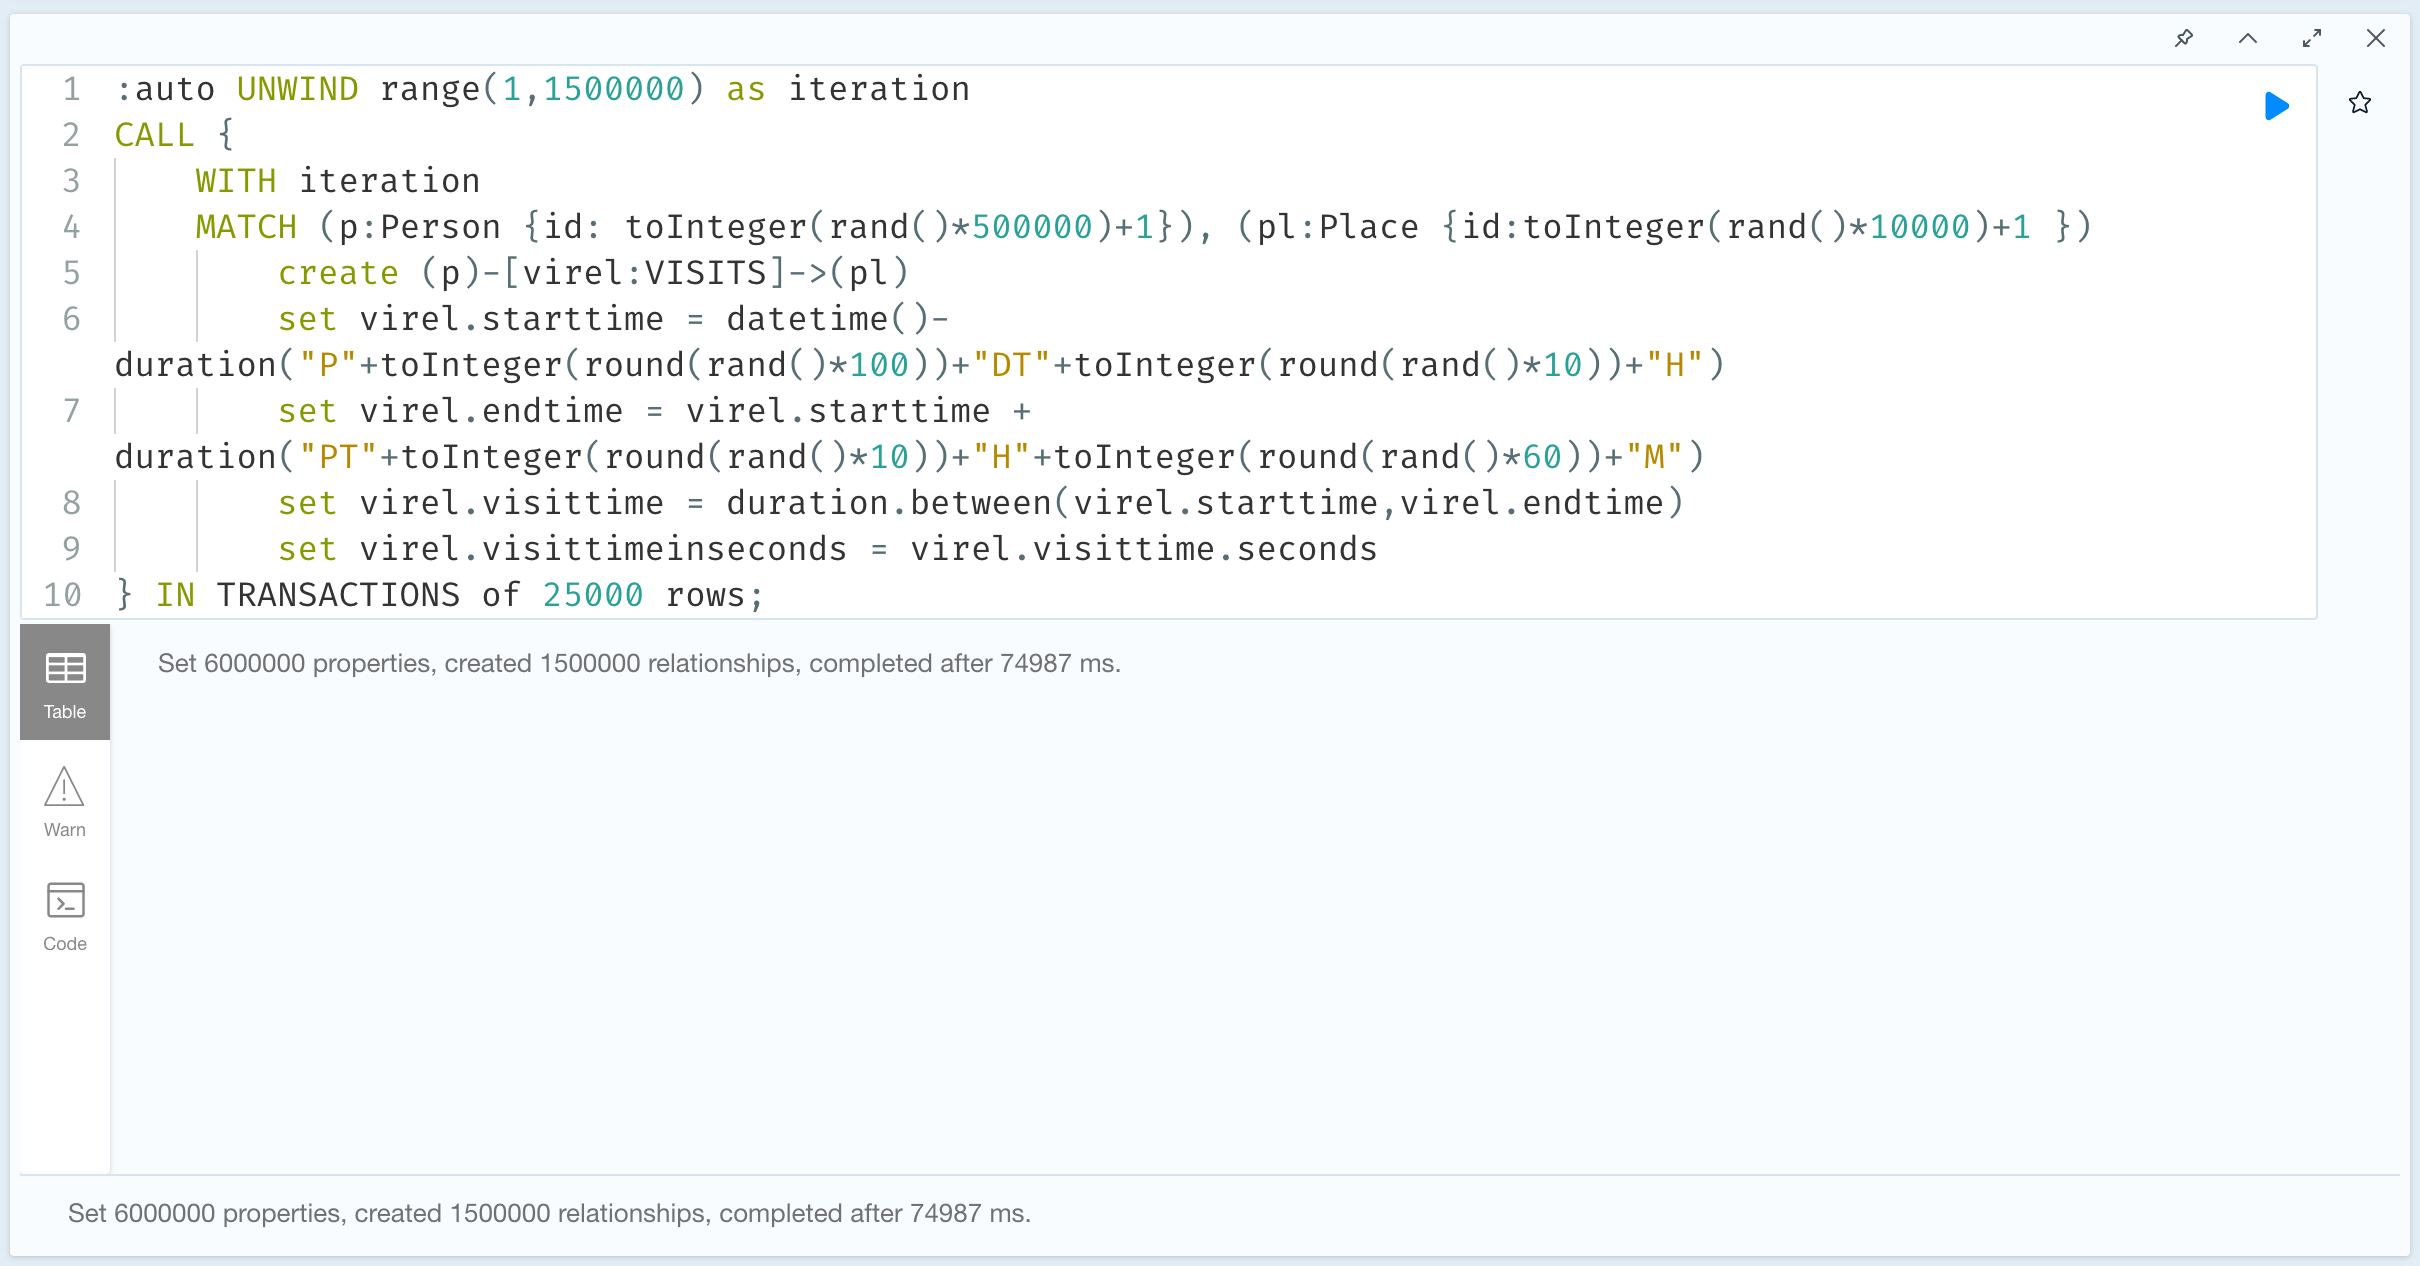
Task: Collapse the result frame with chevron
Action: coord(2248,38)
